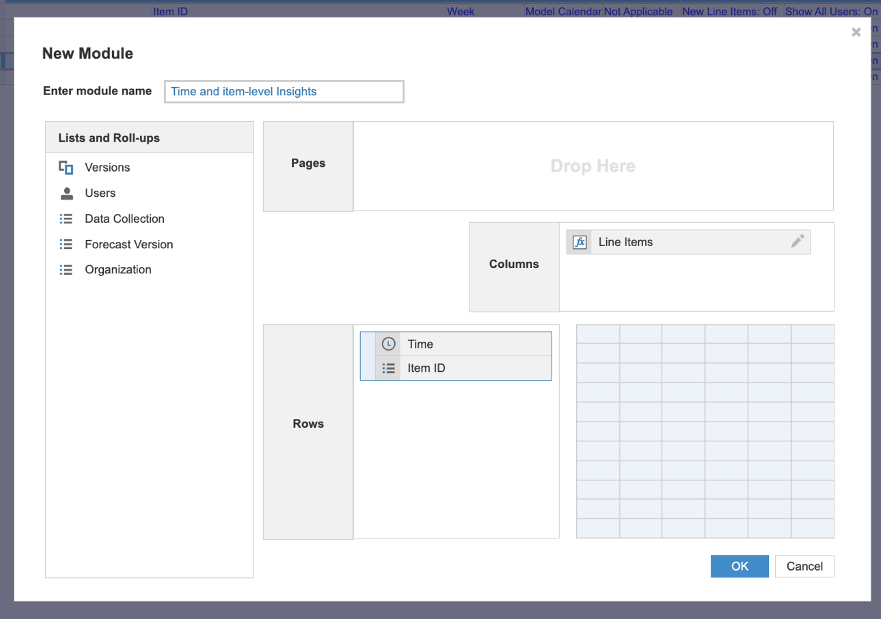The height and width of the screenshot is (620, 882).
Task: Click Model Calendar Not Applicable
Action: (x=598, y=11)
